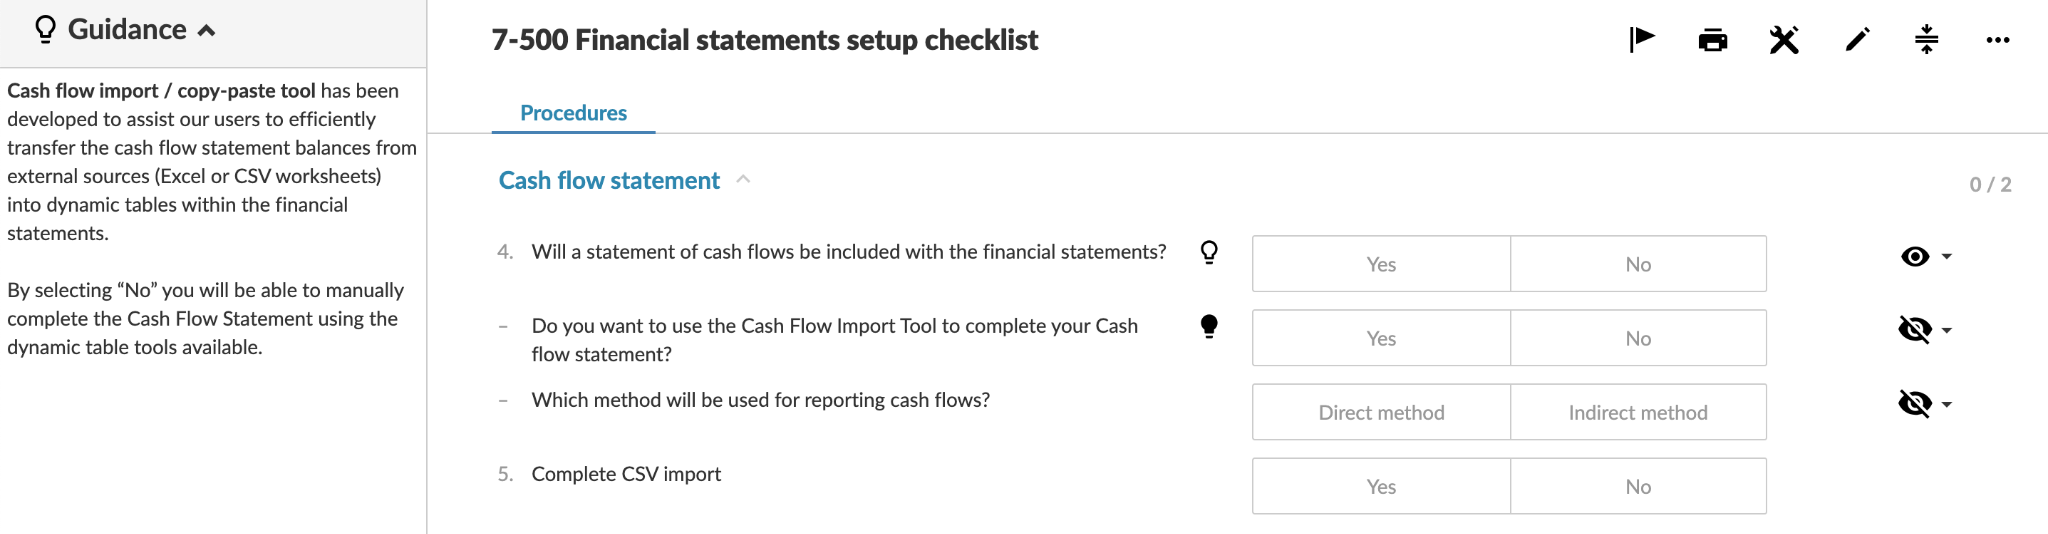The image size is (2048, 534).
Task: Choose Indirect method for reporting cash flows
Action: coord(1638,412)
